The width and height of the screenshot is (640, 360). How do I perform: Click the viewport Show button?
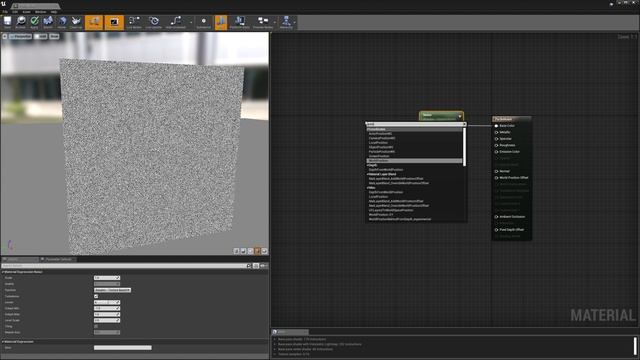tap(54, 36)
